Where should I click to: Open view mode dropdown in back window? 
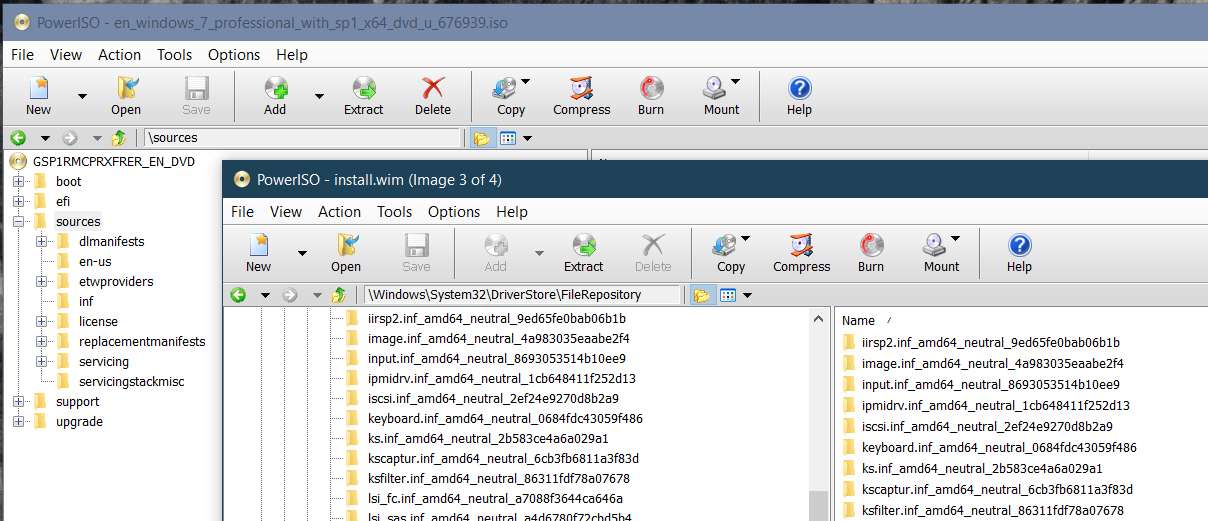pos(527,138)
